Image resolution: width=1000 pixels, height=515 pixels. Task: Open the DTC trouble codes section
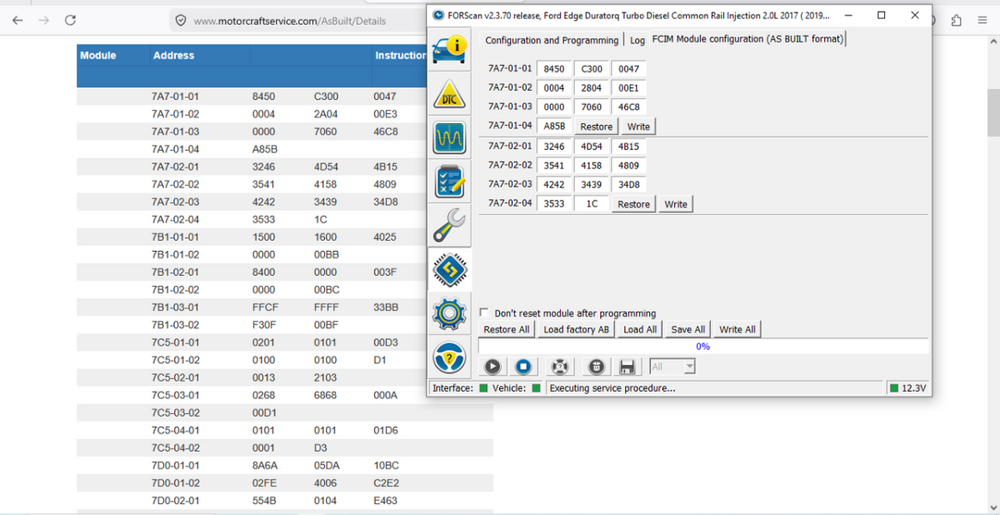click(x=450, y=93)
